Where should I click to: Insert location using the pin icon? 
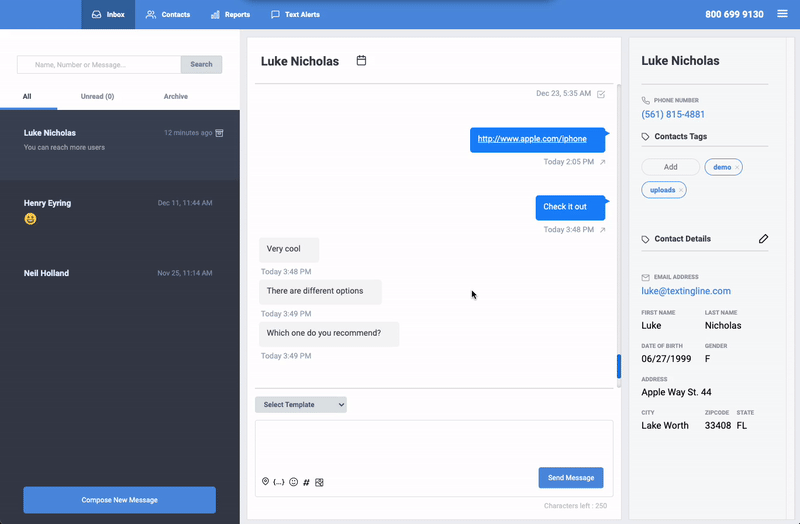[265, 482]
